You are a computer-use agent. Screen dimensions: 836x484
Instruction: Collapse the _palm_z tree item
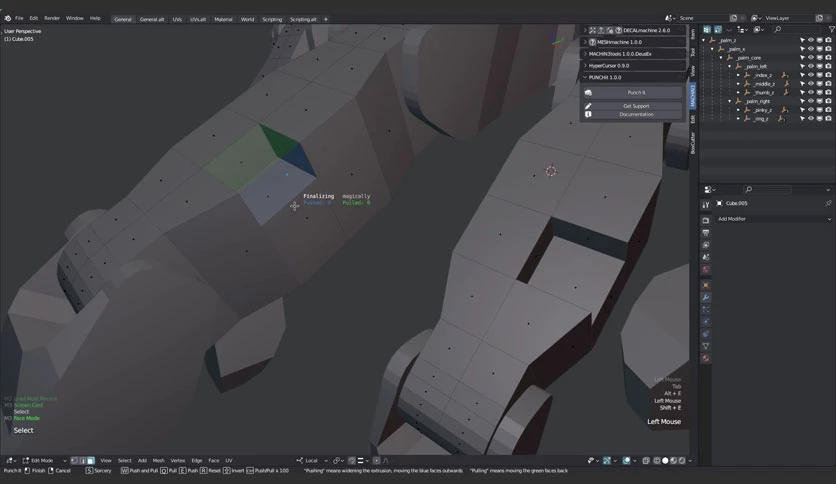(704, 41)
